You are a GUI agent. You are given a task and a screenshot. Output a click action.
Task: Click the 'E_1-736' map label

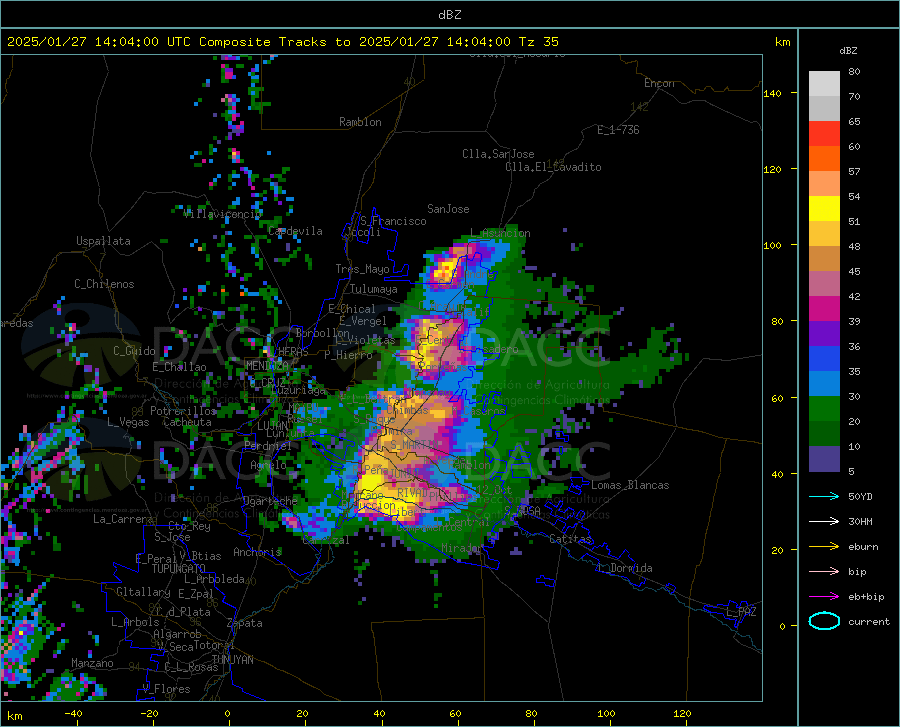pos(618,130)
